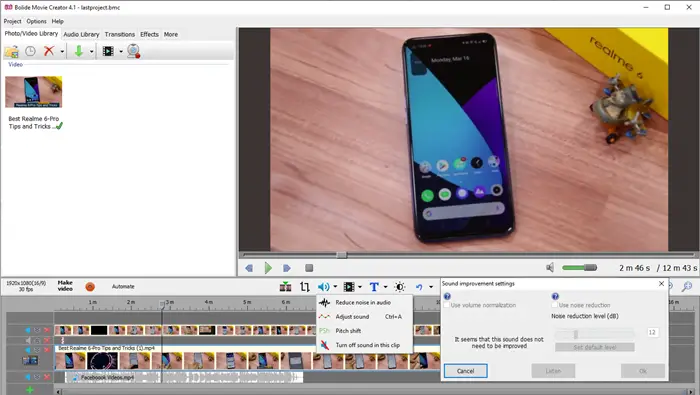The image size is (700, 395).
Task: Click the green down arrow add-to-timeline icon
Action: [79, 51]
